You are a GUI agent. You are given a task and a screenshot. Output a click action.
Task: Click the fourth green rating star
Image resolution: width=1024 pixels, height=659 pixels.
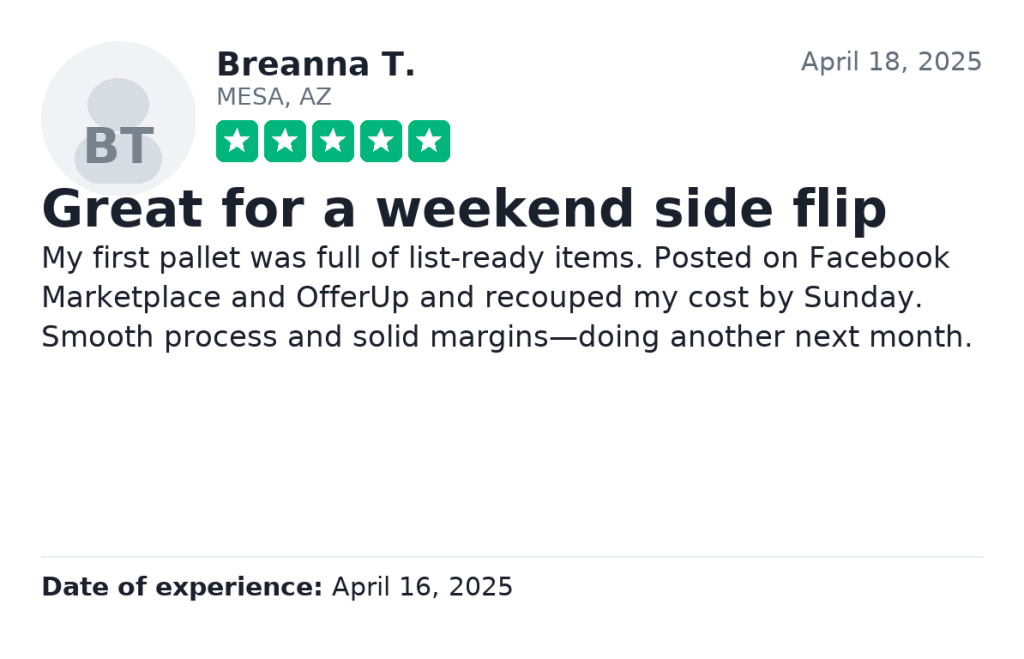(381, 141)
